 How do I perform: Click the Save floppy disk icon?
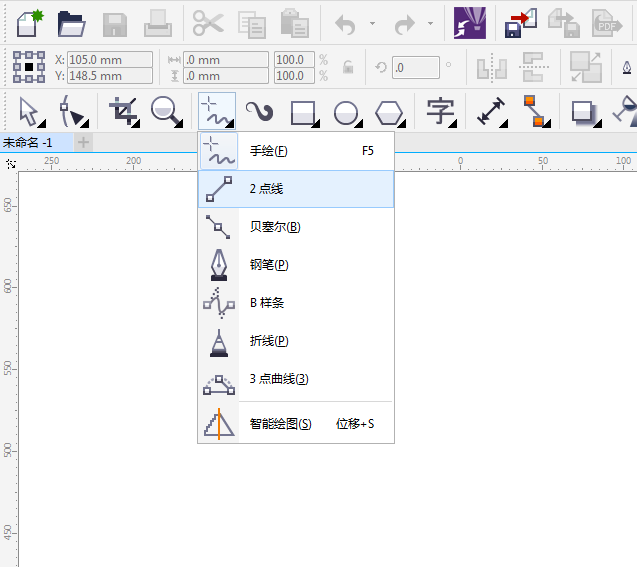(x=115, y=25)
